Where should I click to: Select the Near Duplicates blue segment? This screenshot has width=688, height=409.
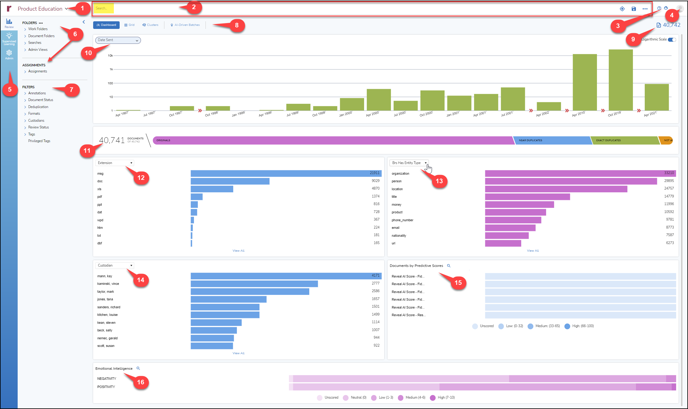[x=553, y=140]
